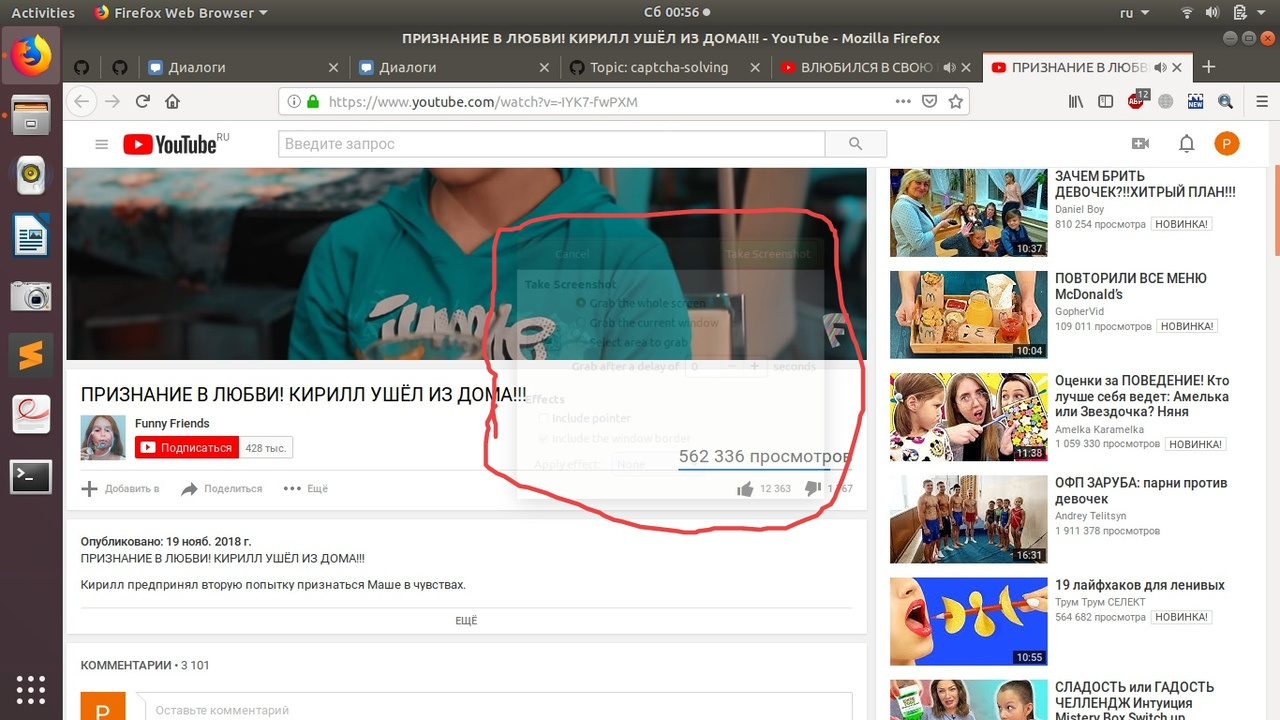Image resolution: width=1280 pixels, height=720 pixels.
Task: Save the page to Pocket
Action: tap(929, 101)
